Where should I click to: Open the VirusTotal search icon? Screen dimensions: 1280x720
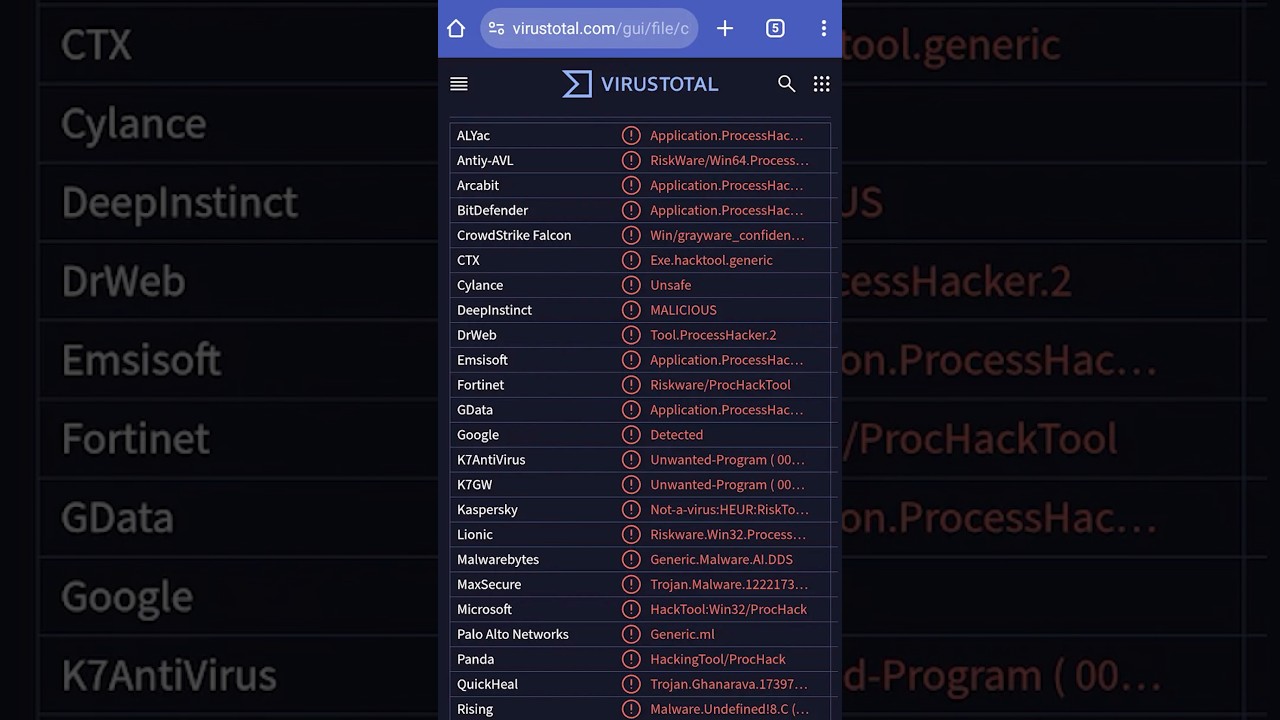pos(786,84)
